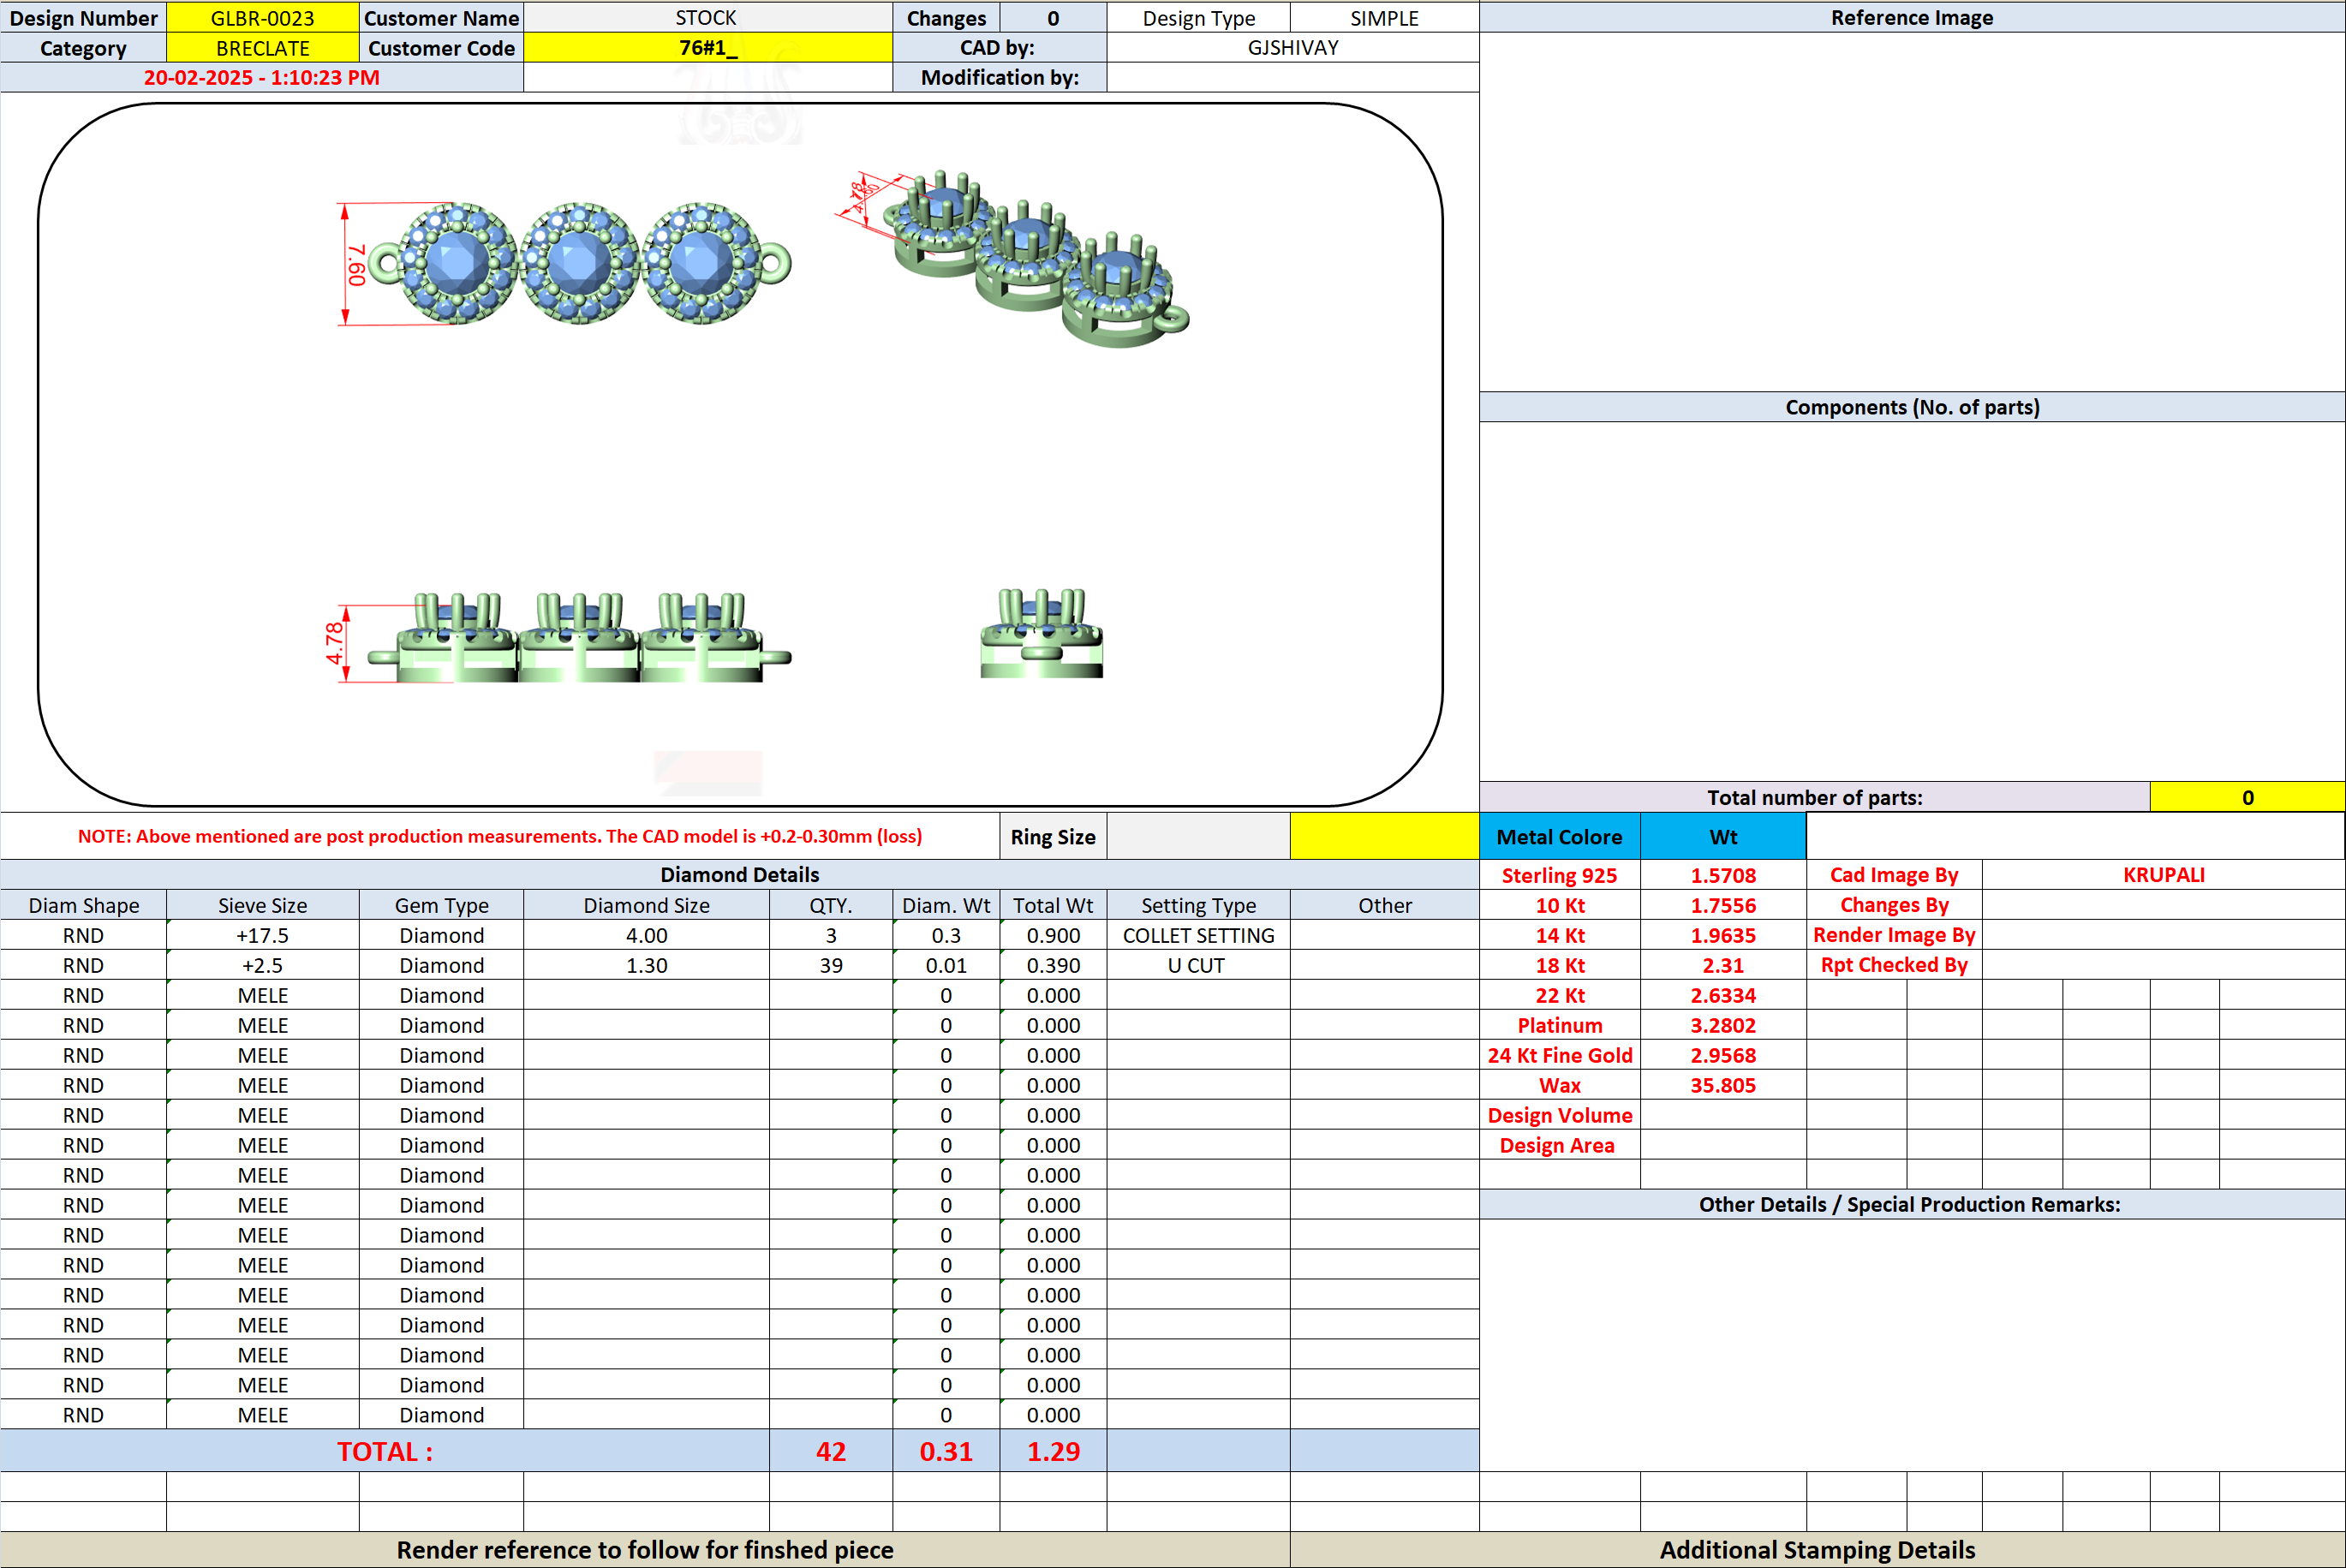Select the 14 Kt weight 1.9635

coord(1723,935)
